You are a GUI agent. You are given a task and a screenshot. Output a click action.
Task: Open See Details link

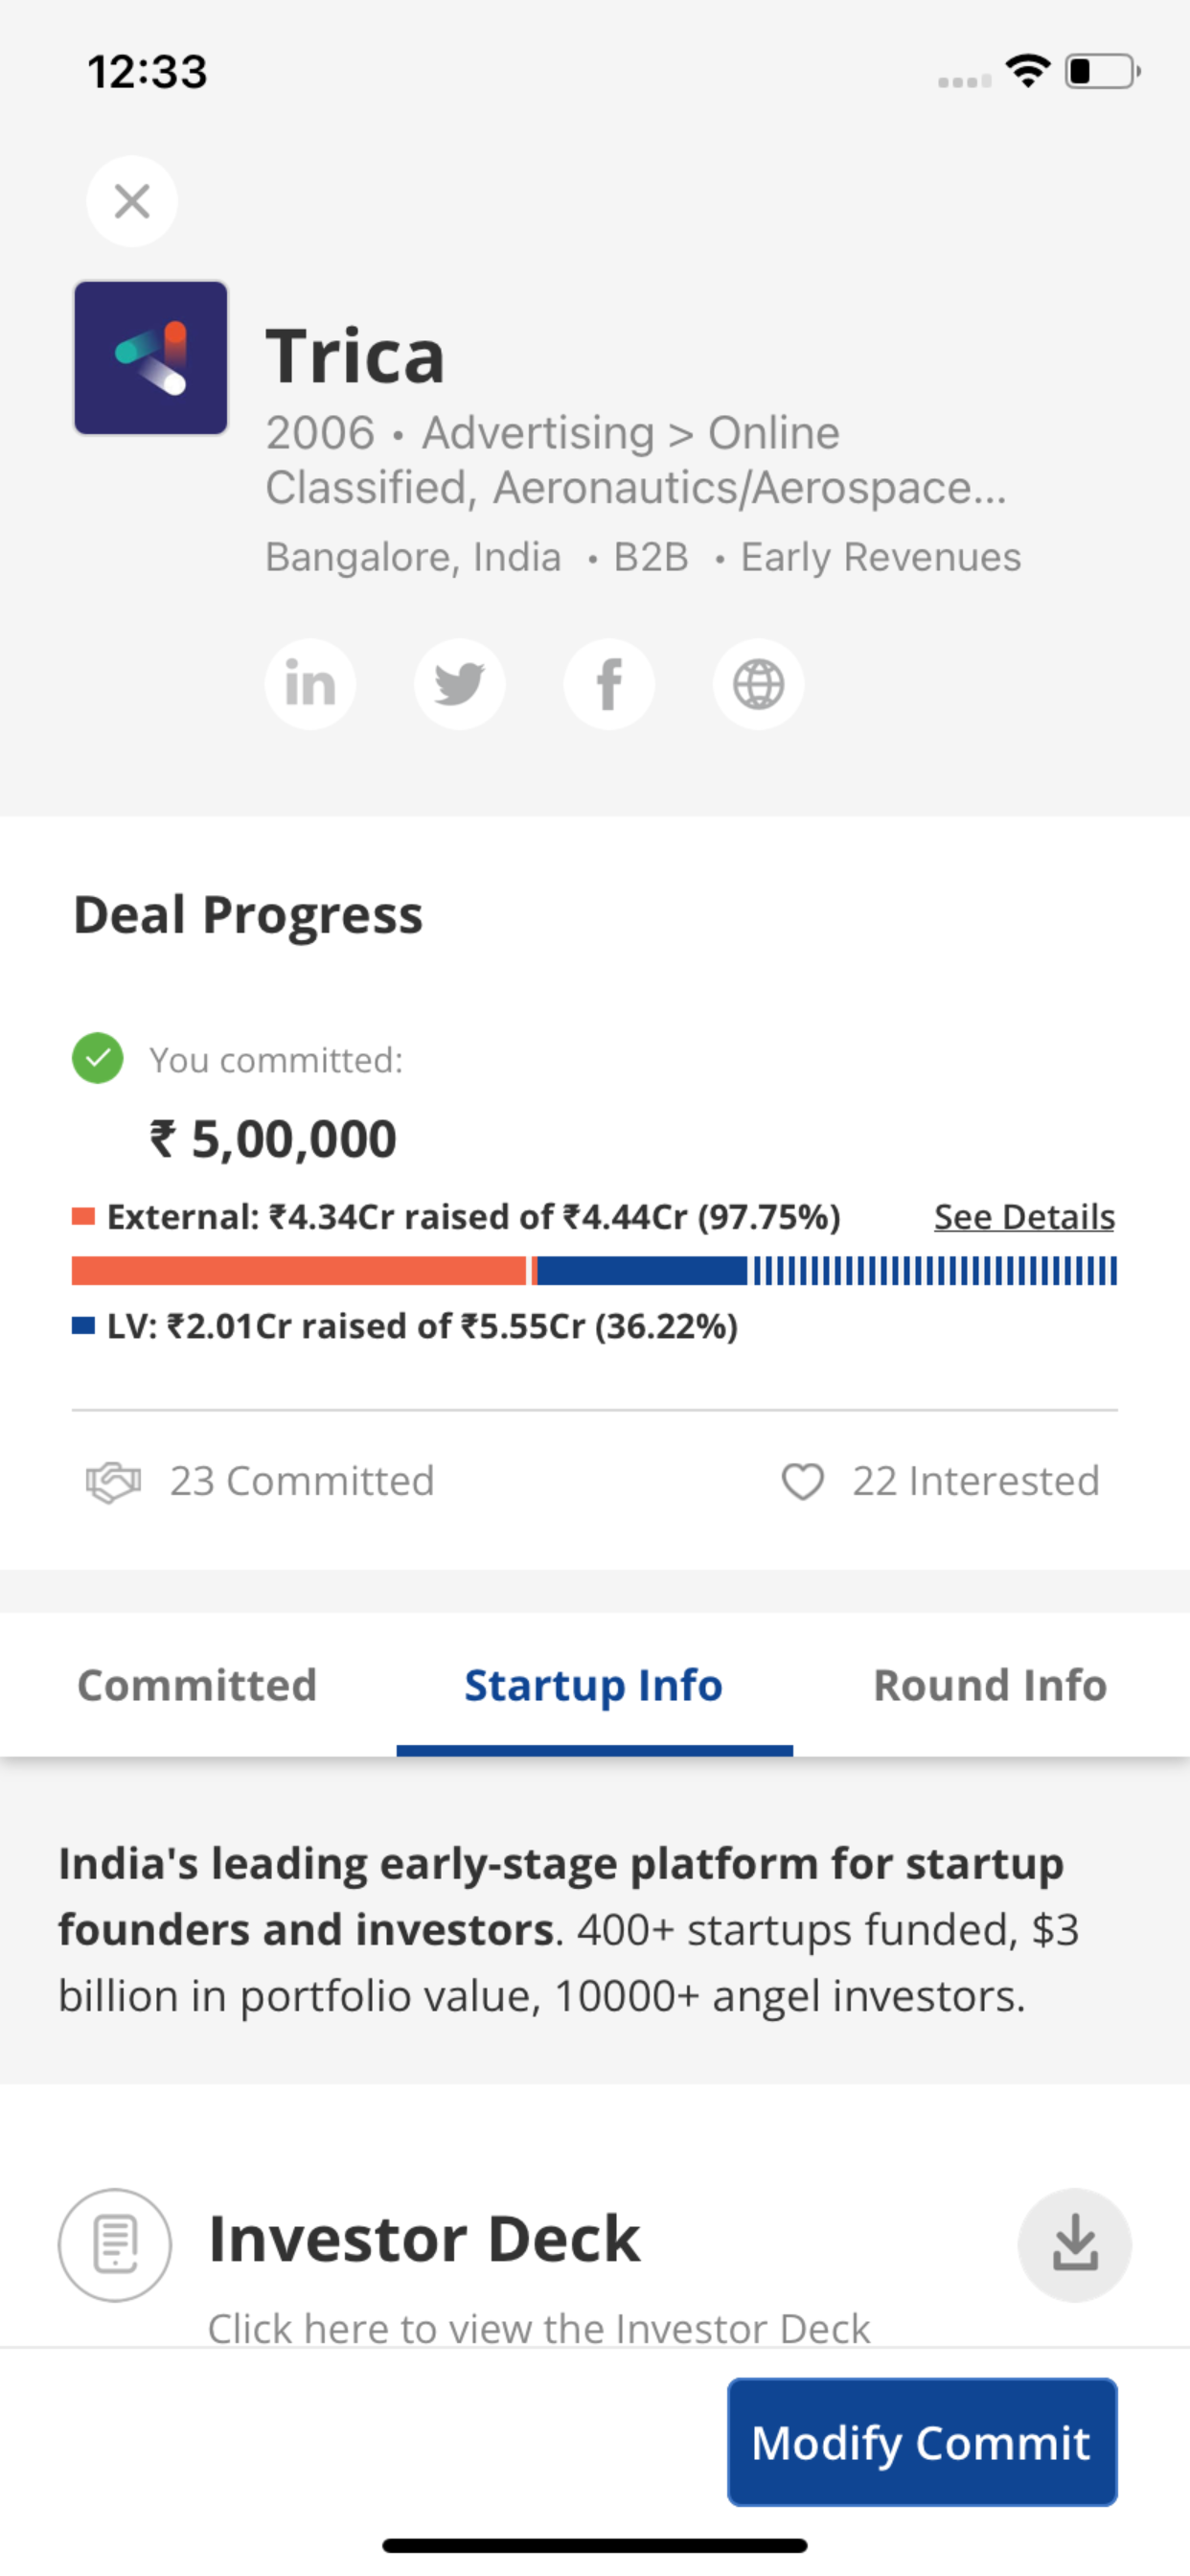coord(1025,1217)
